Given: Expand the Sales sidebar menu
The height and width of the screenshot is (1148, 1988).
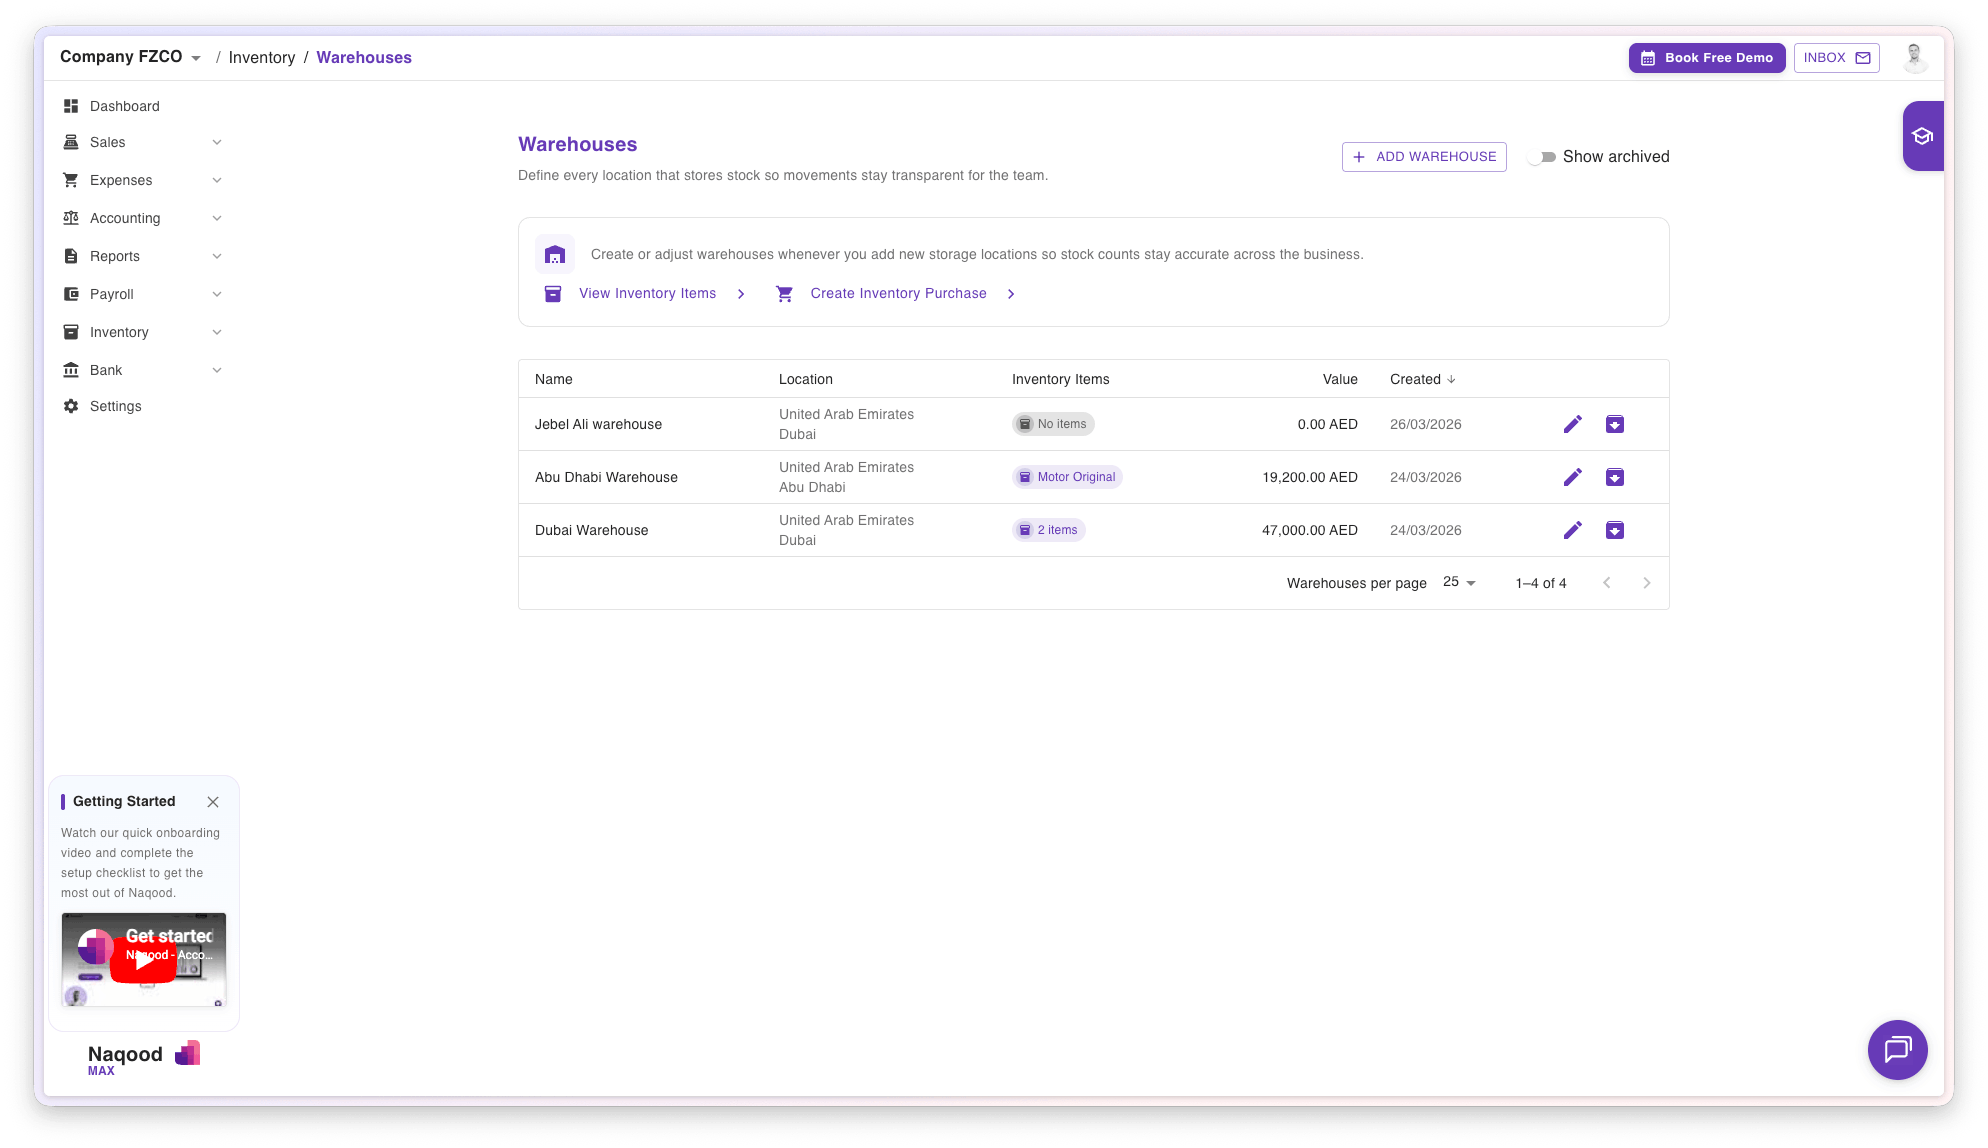Looking at the screenshot, I should click(142, 142).
